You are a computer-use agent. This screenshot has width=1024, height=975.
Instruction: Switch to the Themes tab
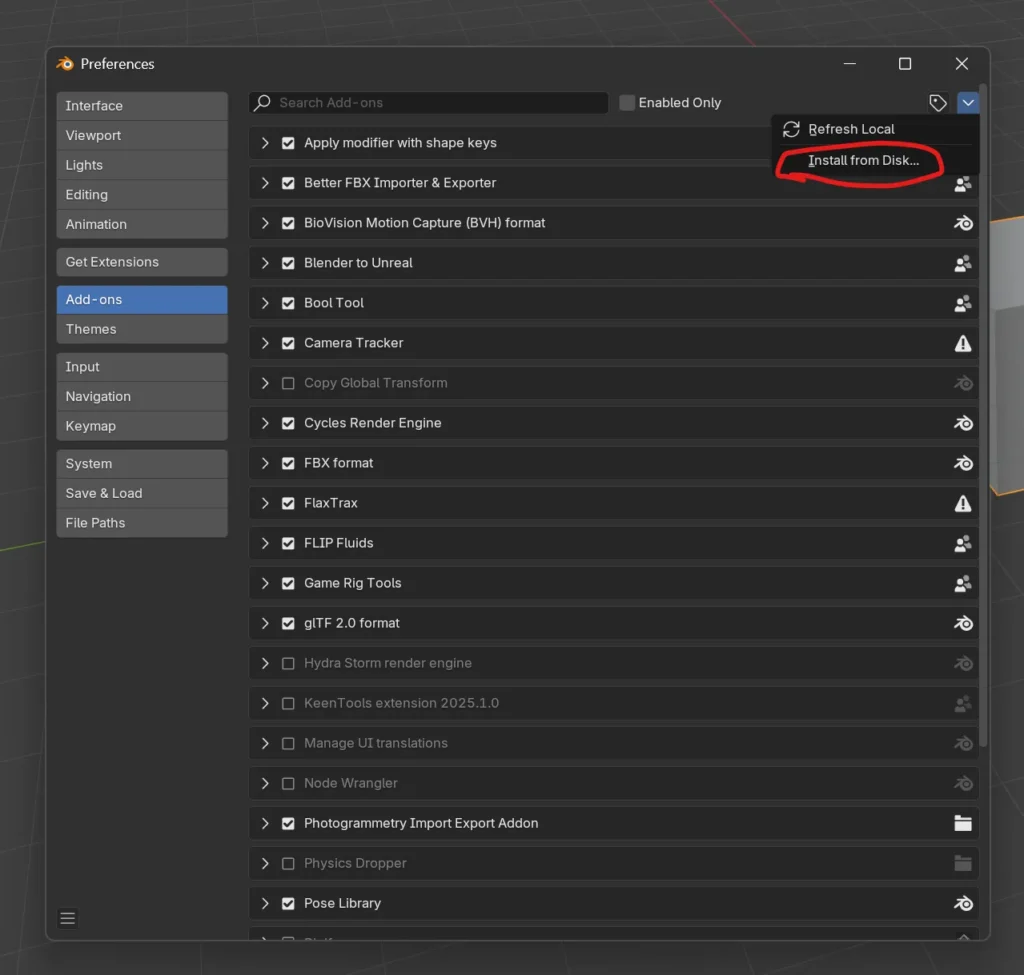142,329
